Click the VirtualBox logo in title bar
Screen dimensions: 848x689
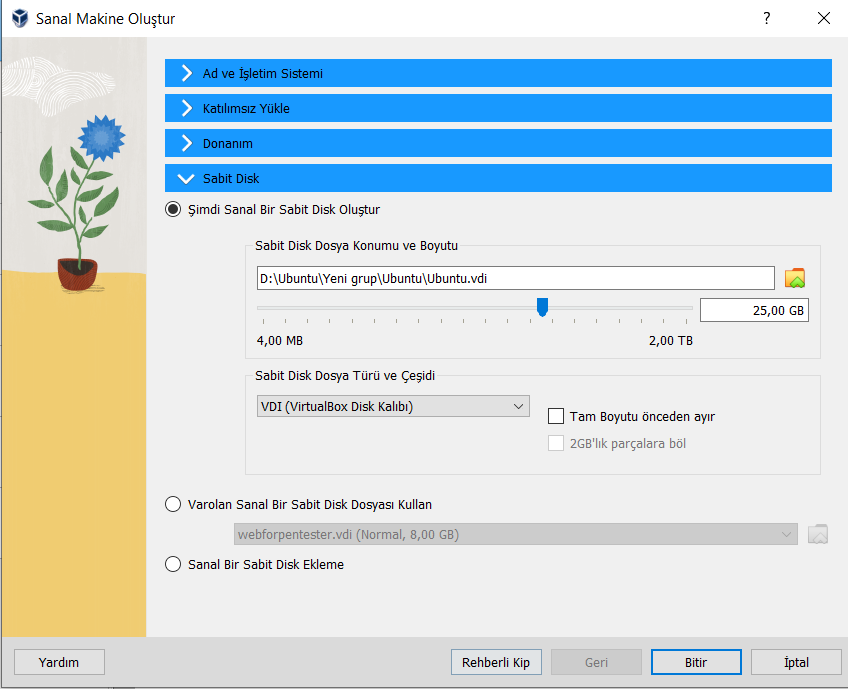pos(20,18)
